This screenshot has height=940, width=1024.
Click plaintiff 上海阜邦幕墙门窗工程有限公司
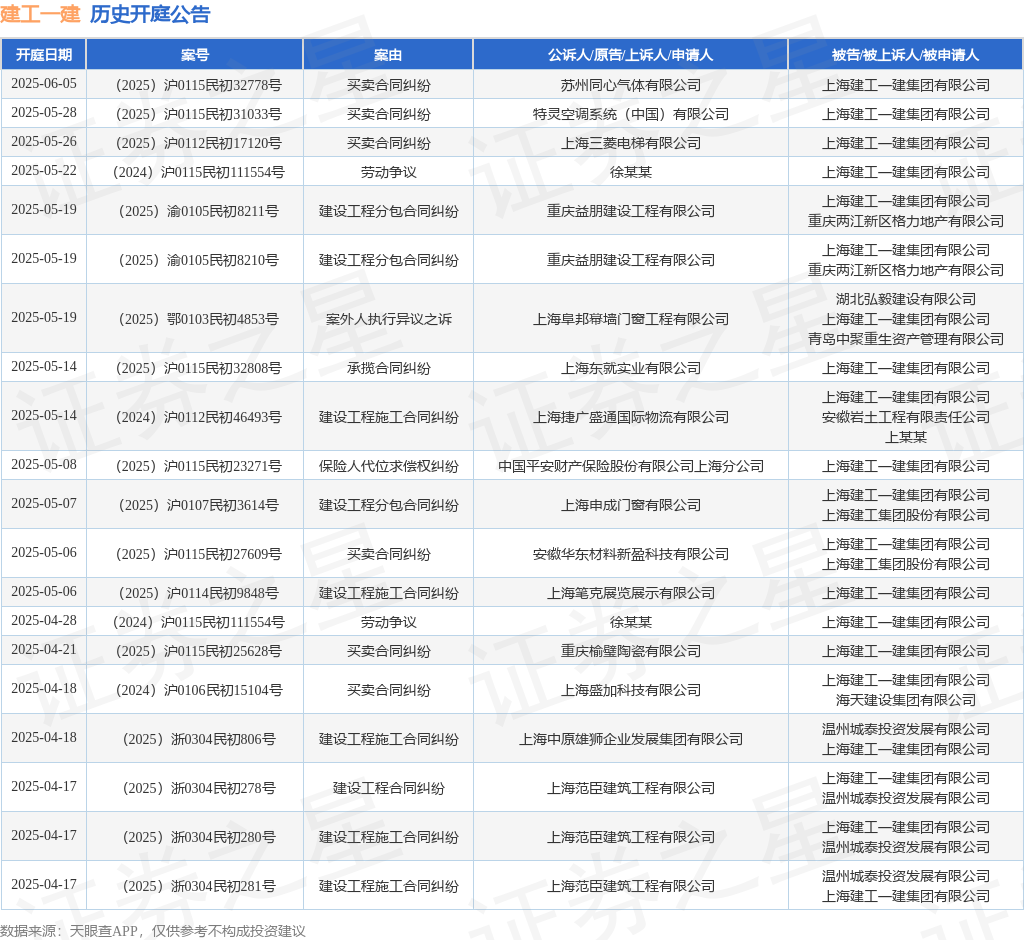(x=630, y=319)
